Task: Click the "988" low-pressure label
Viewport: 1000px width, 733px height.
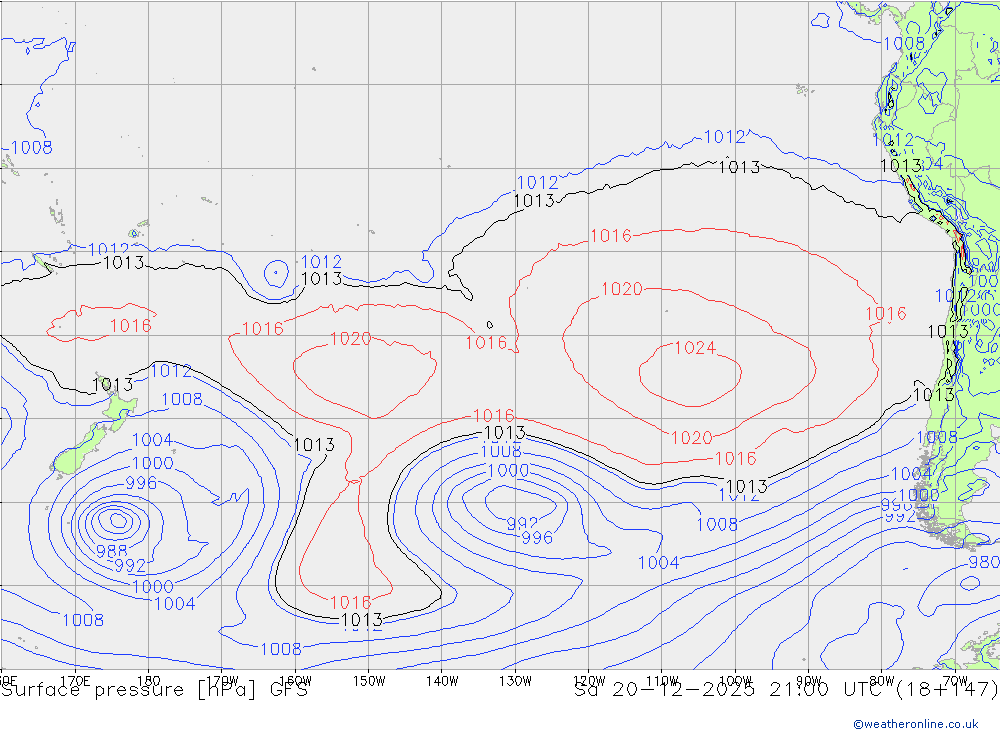Action: click(112, 551)
